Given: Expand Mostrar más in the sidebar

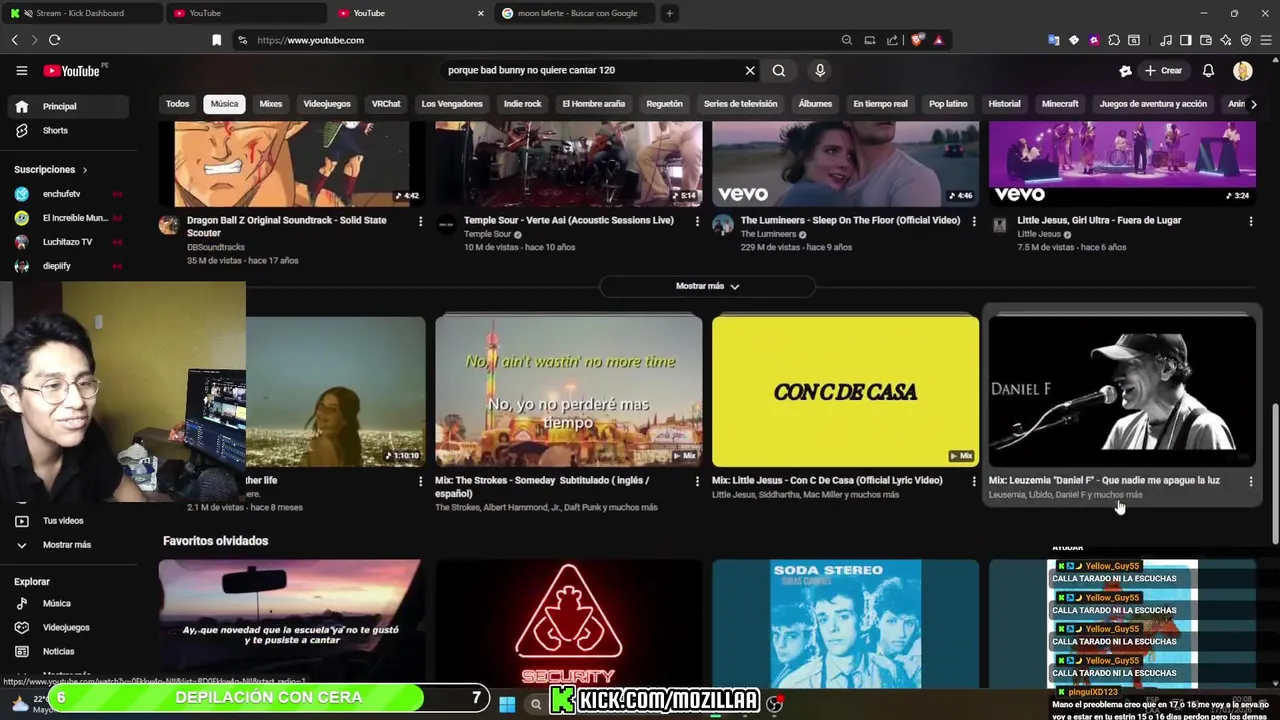Looking at the screenshot, I should [x=66, y=545].
